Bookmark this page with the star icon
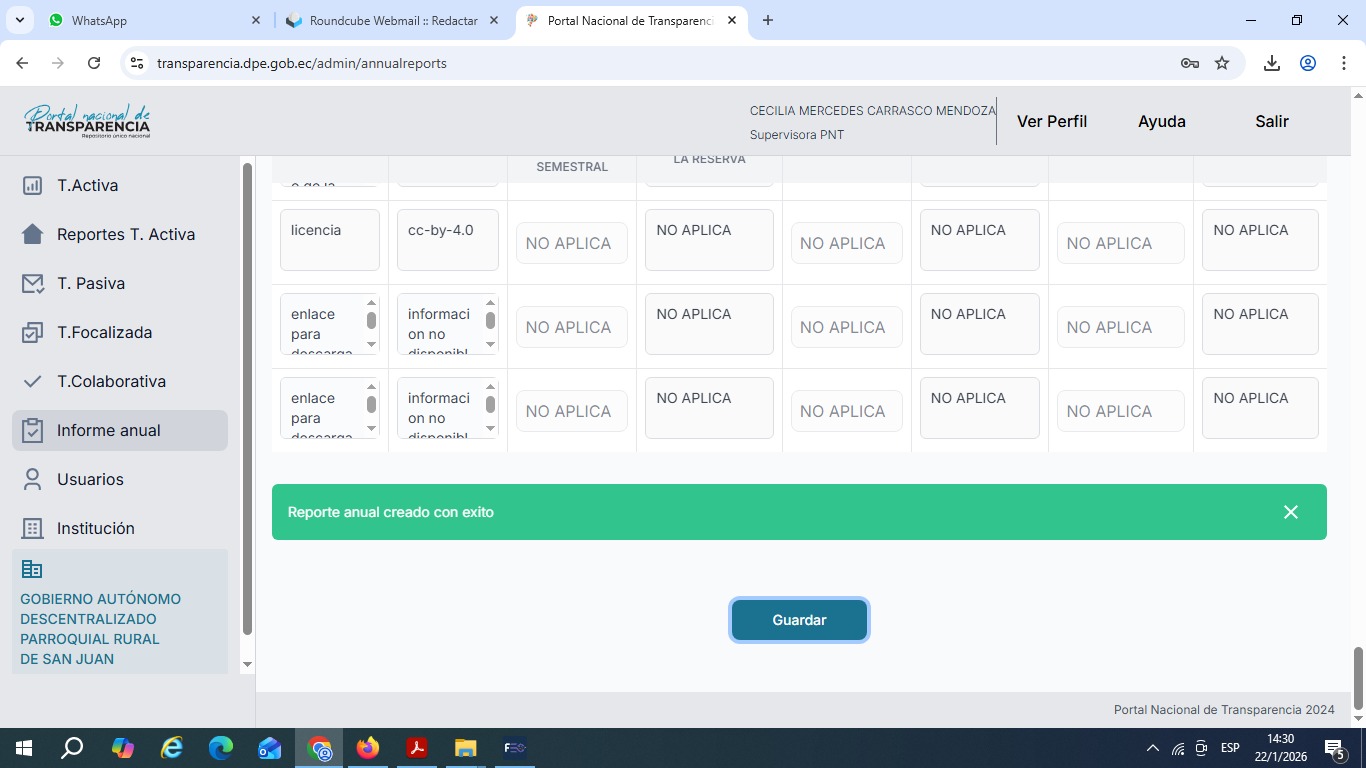Viewport: 1366px width, 768px height. click(x=1222, y=63)
